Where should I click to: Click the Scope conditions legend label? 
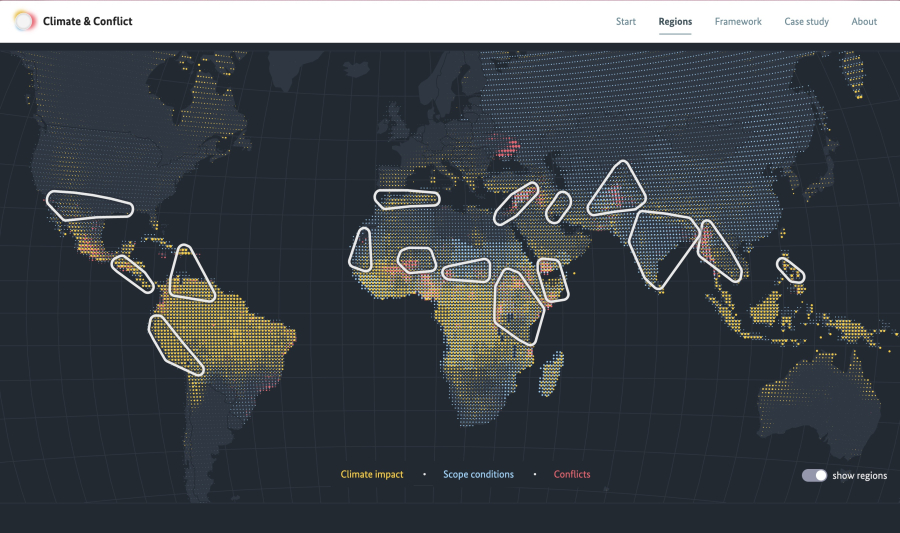pyautogui.click(x=478, y=474)
